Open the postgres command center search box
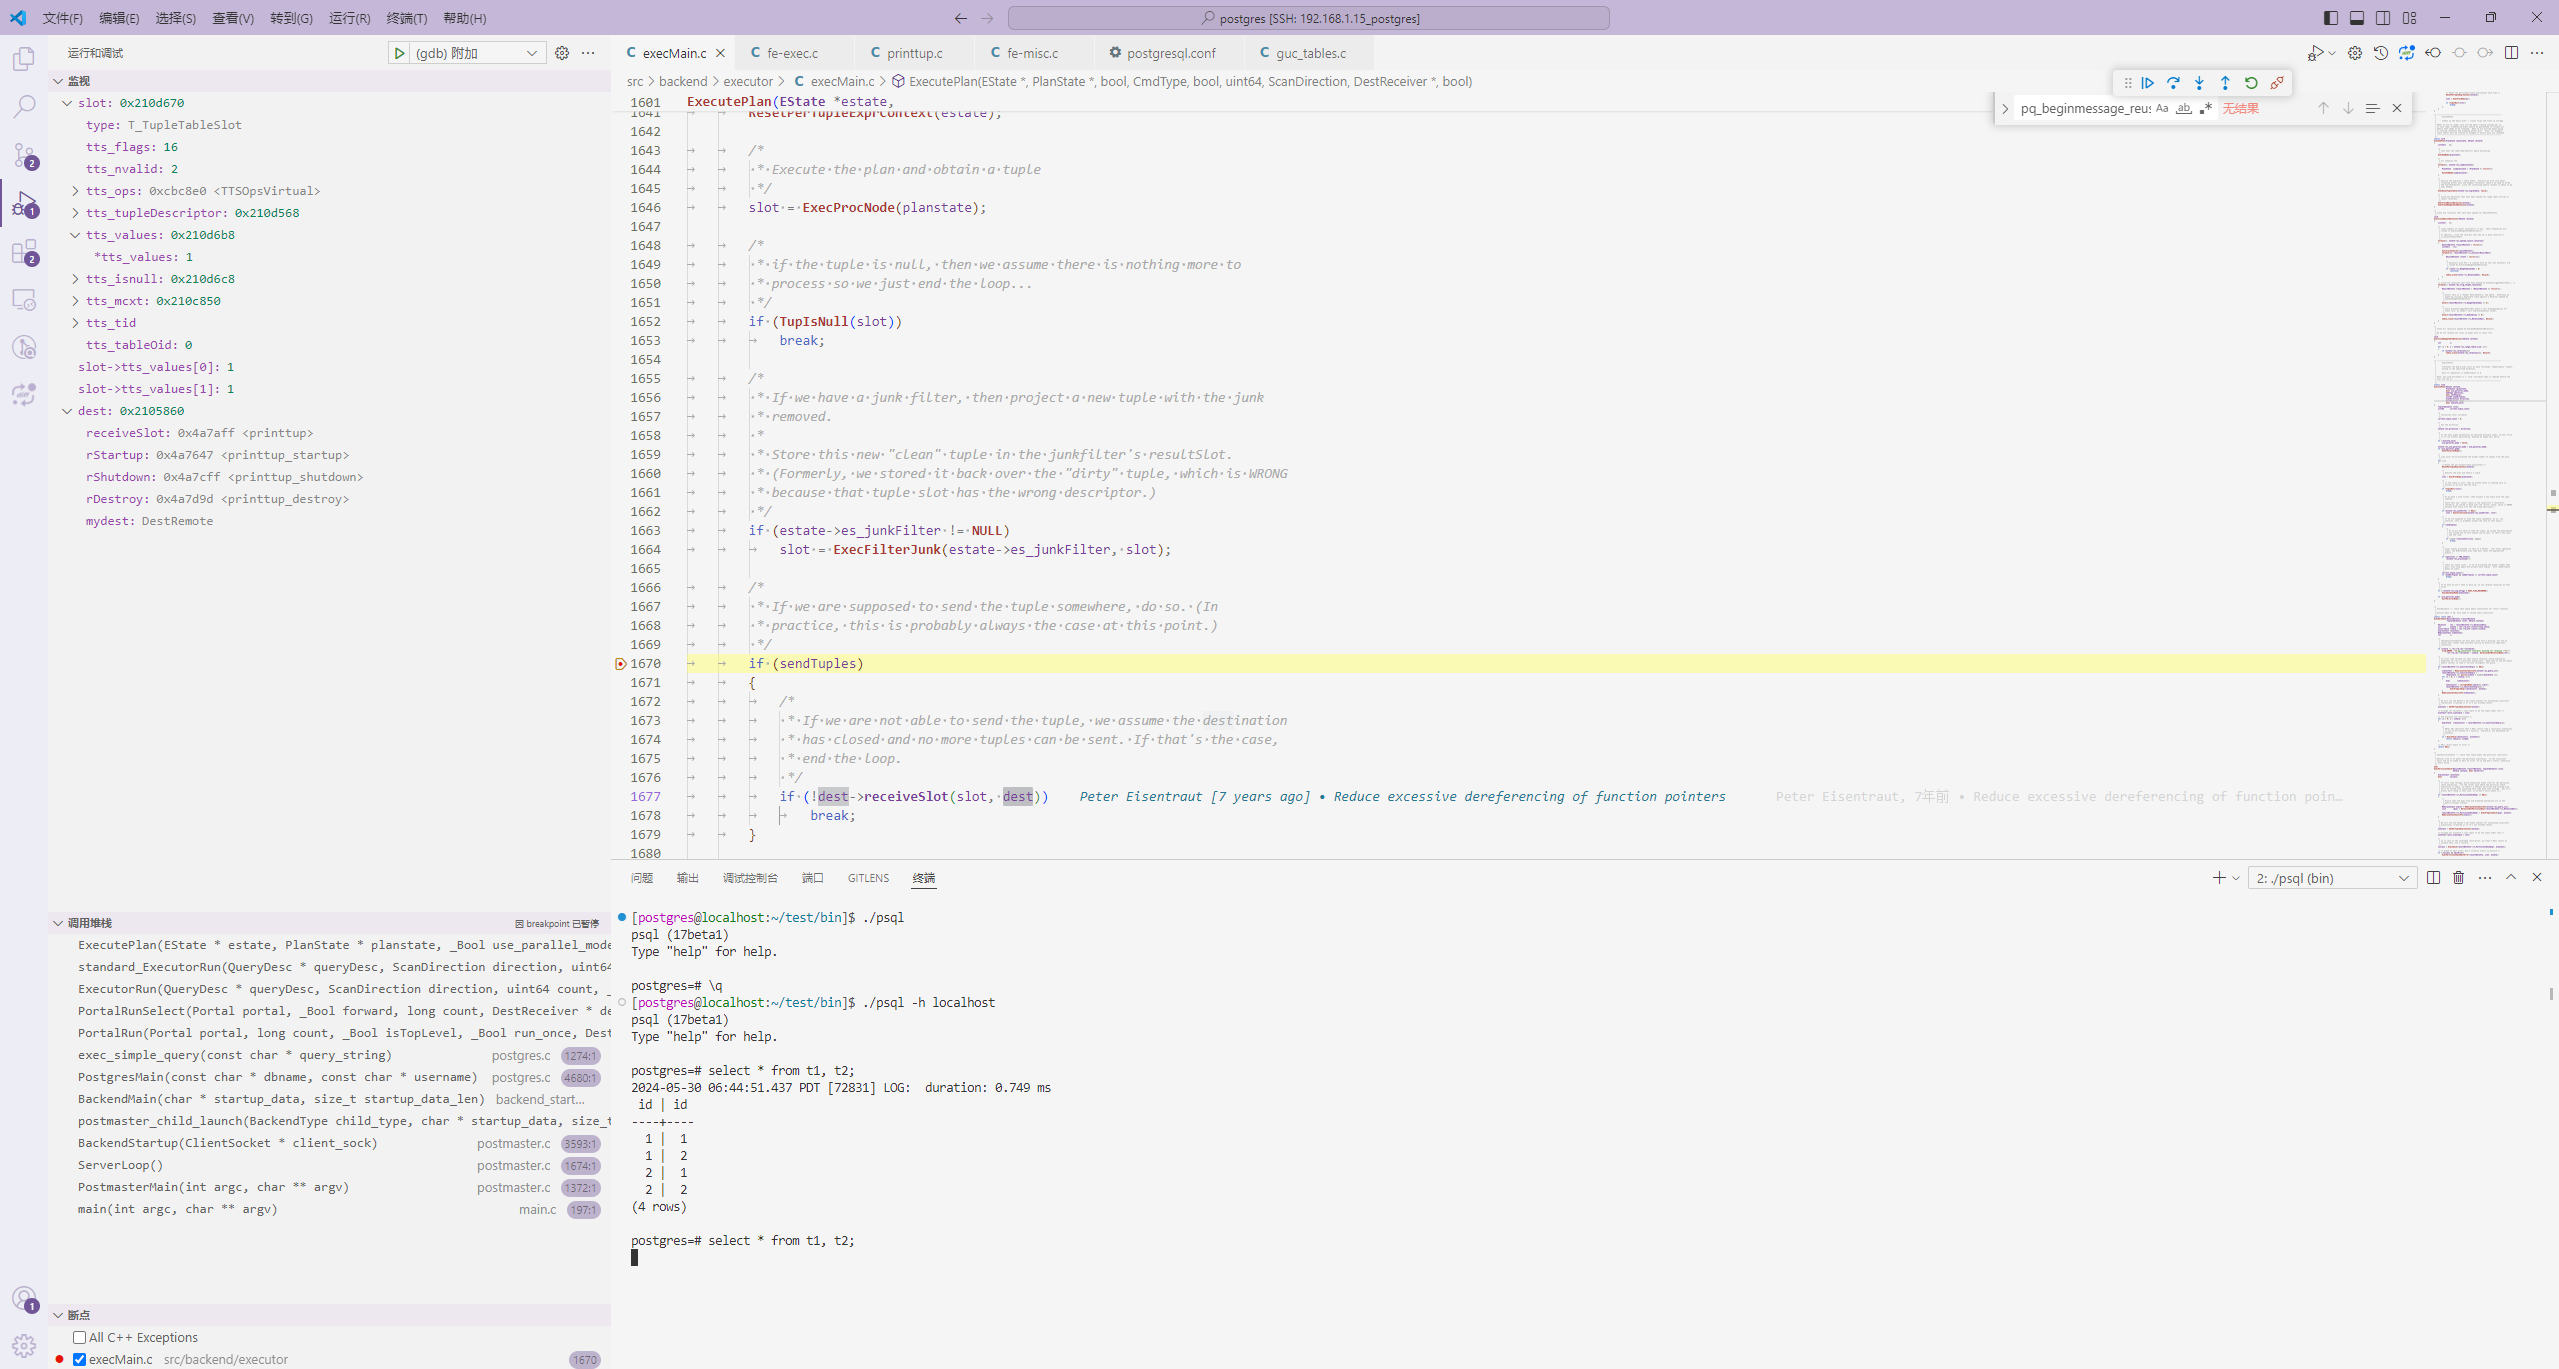 click(x=1309, y=18)
